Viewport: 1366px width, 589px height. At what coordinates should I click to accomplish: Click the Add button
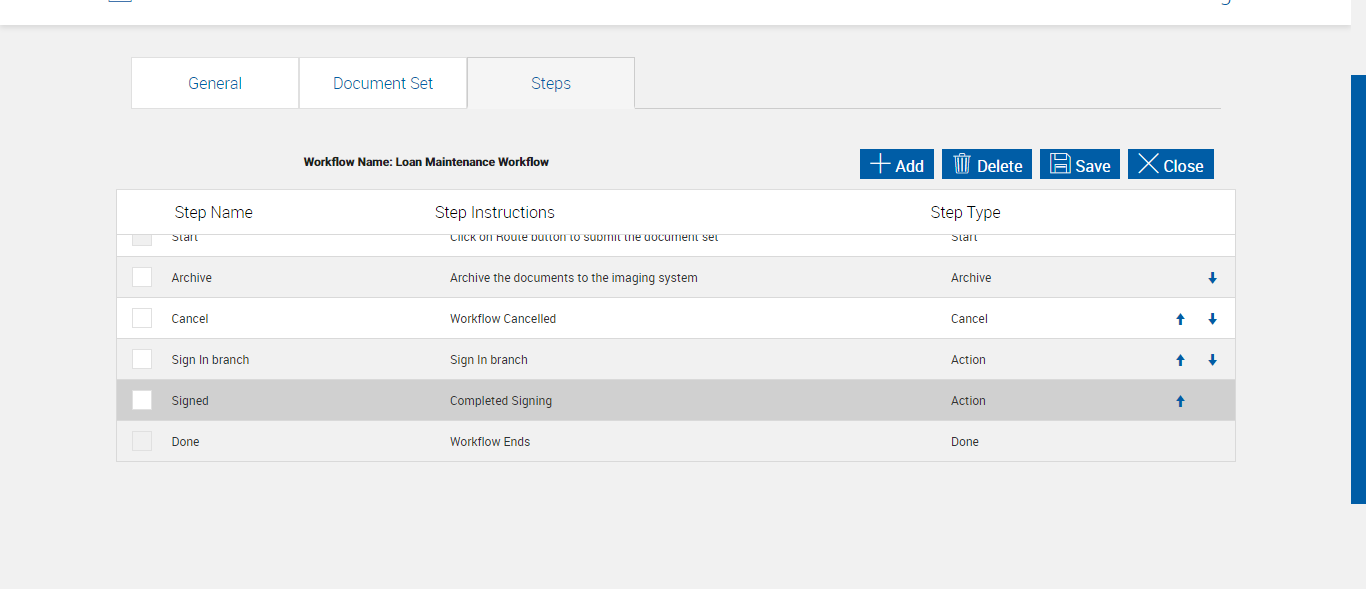click(896, 165)
